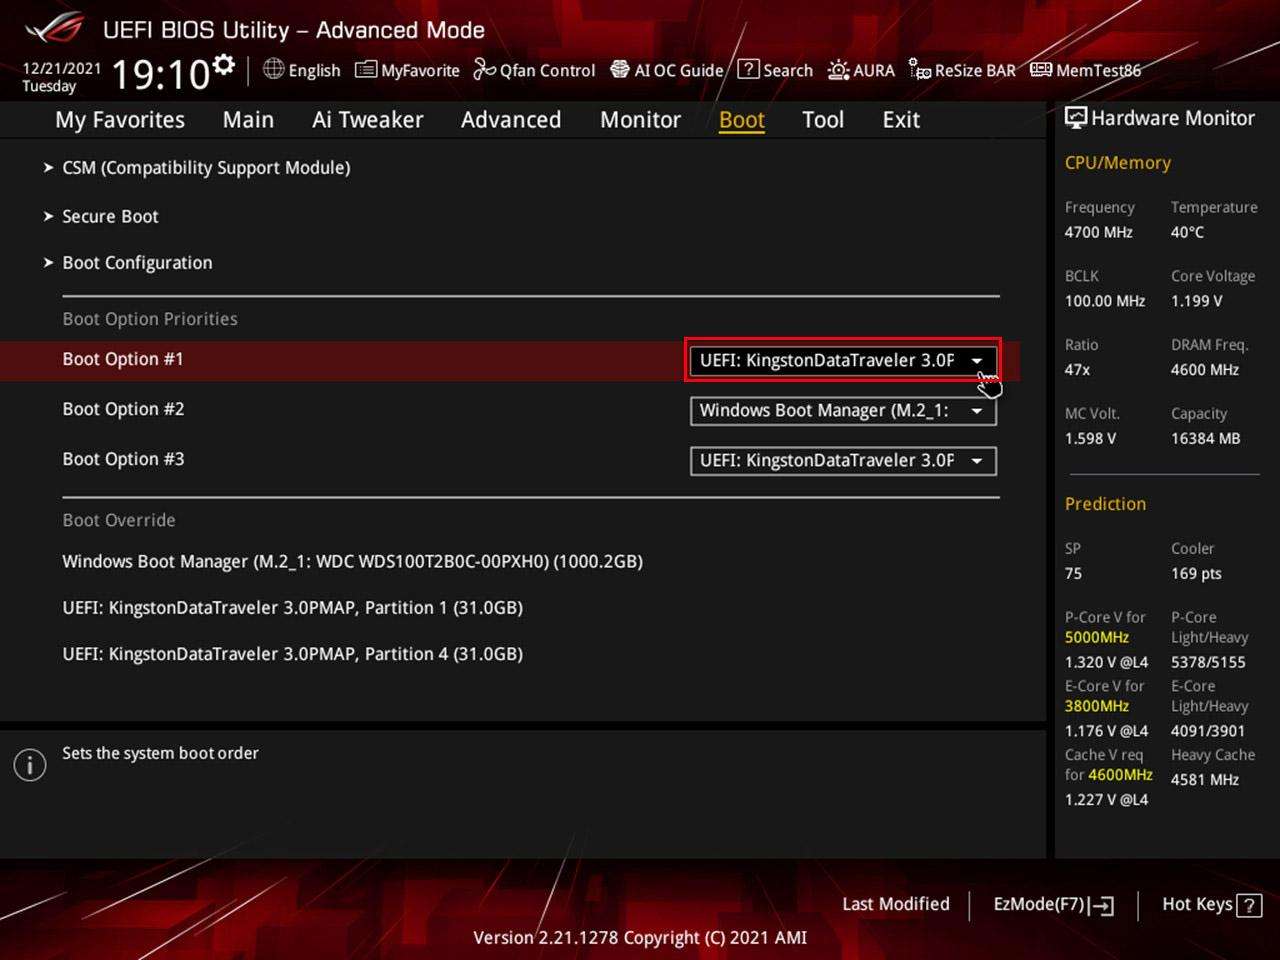The width and height of the screenshot is (1280, 960).
Task: Boot override to Kingston Partition 4
Action: click(x=292, y=654)
